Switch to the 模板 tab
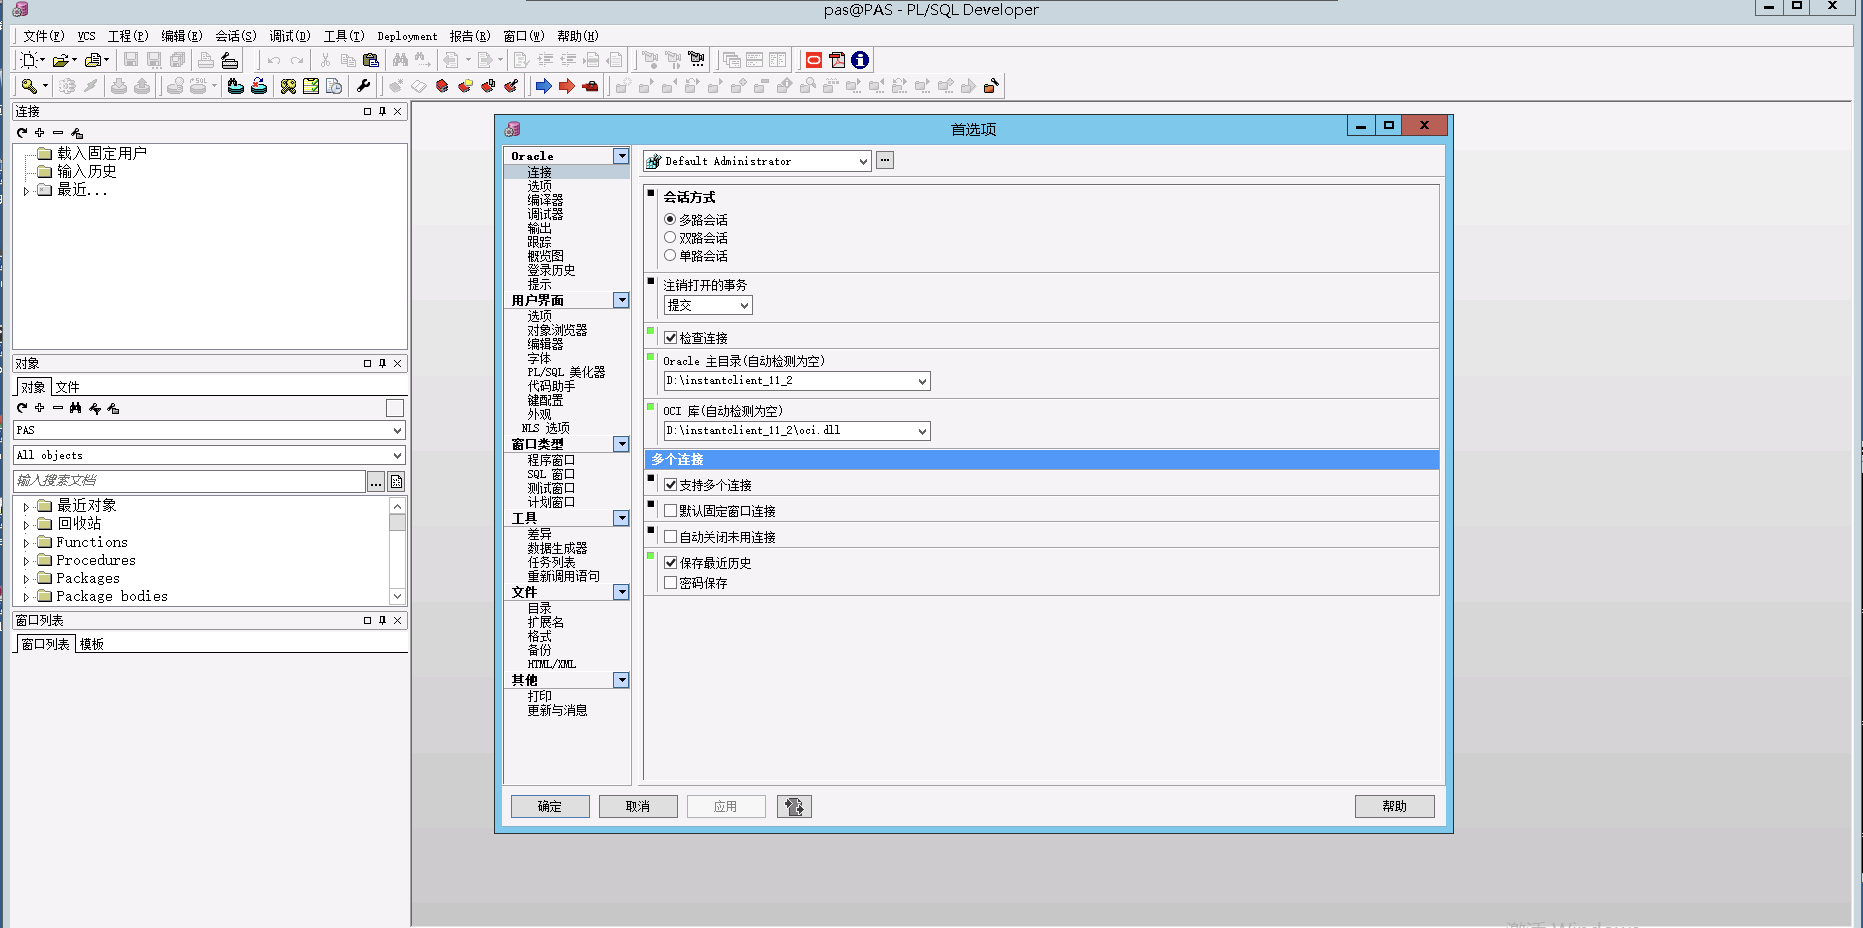This screenshot has height=928, width=1863. click(92, 644)
